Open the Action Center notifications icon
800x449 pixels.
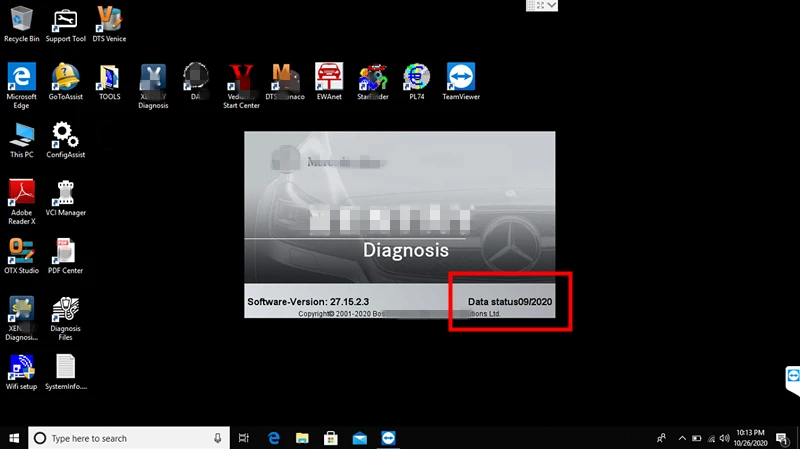click(x=782, y=438)
